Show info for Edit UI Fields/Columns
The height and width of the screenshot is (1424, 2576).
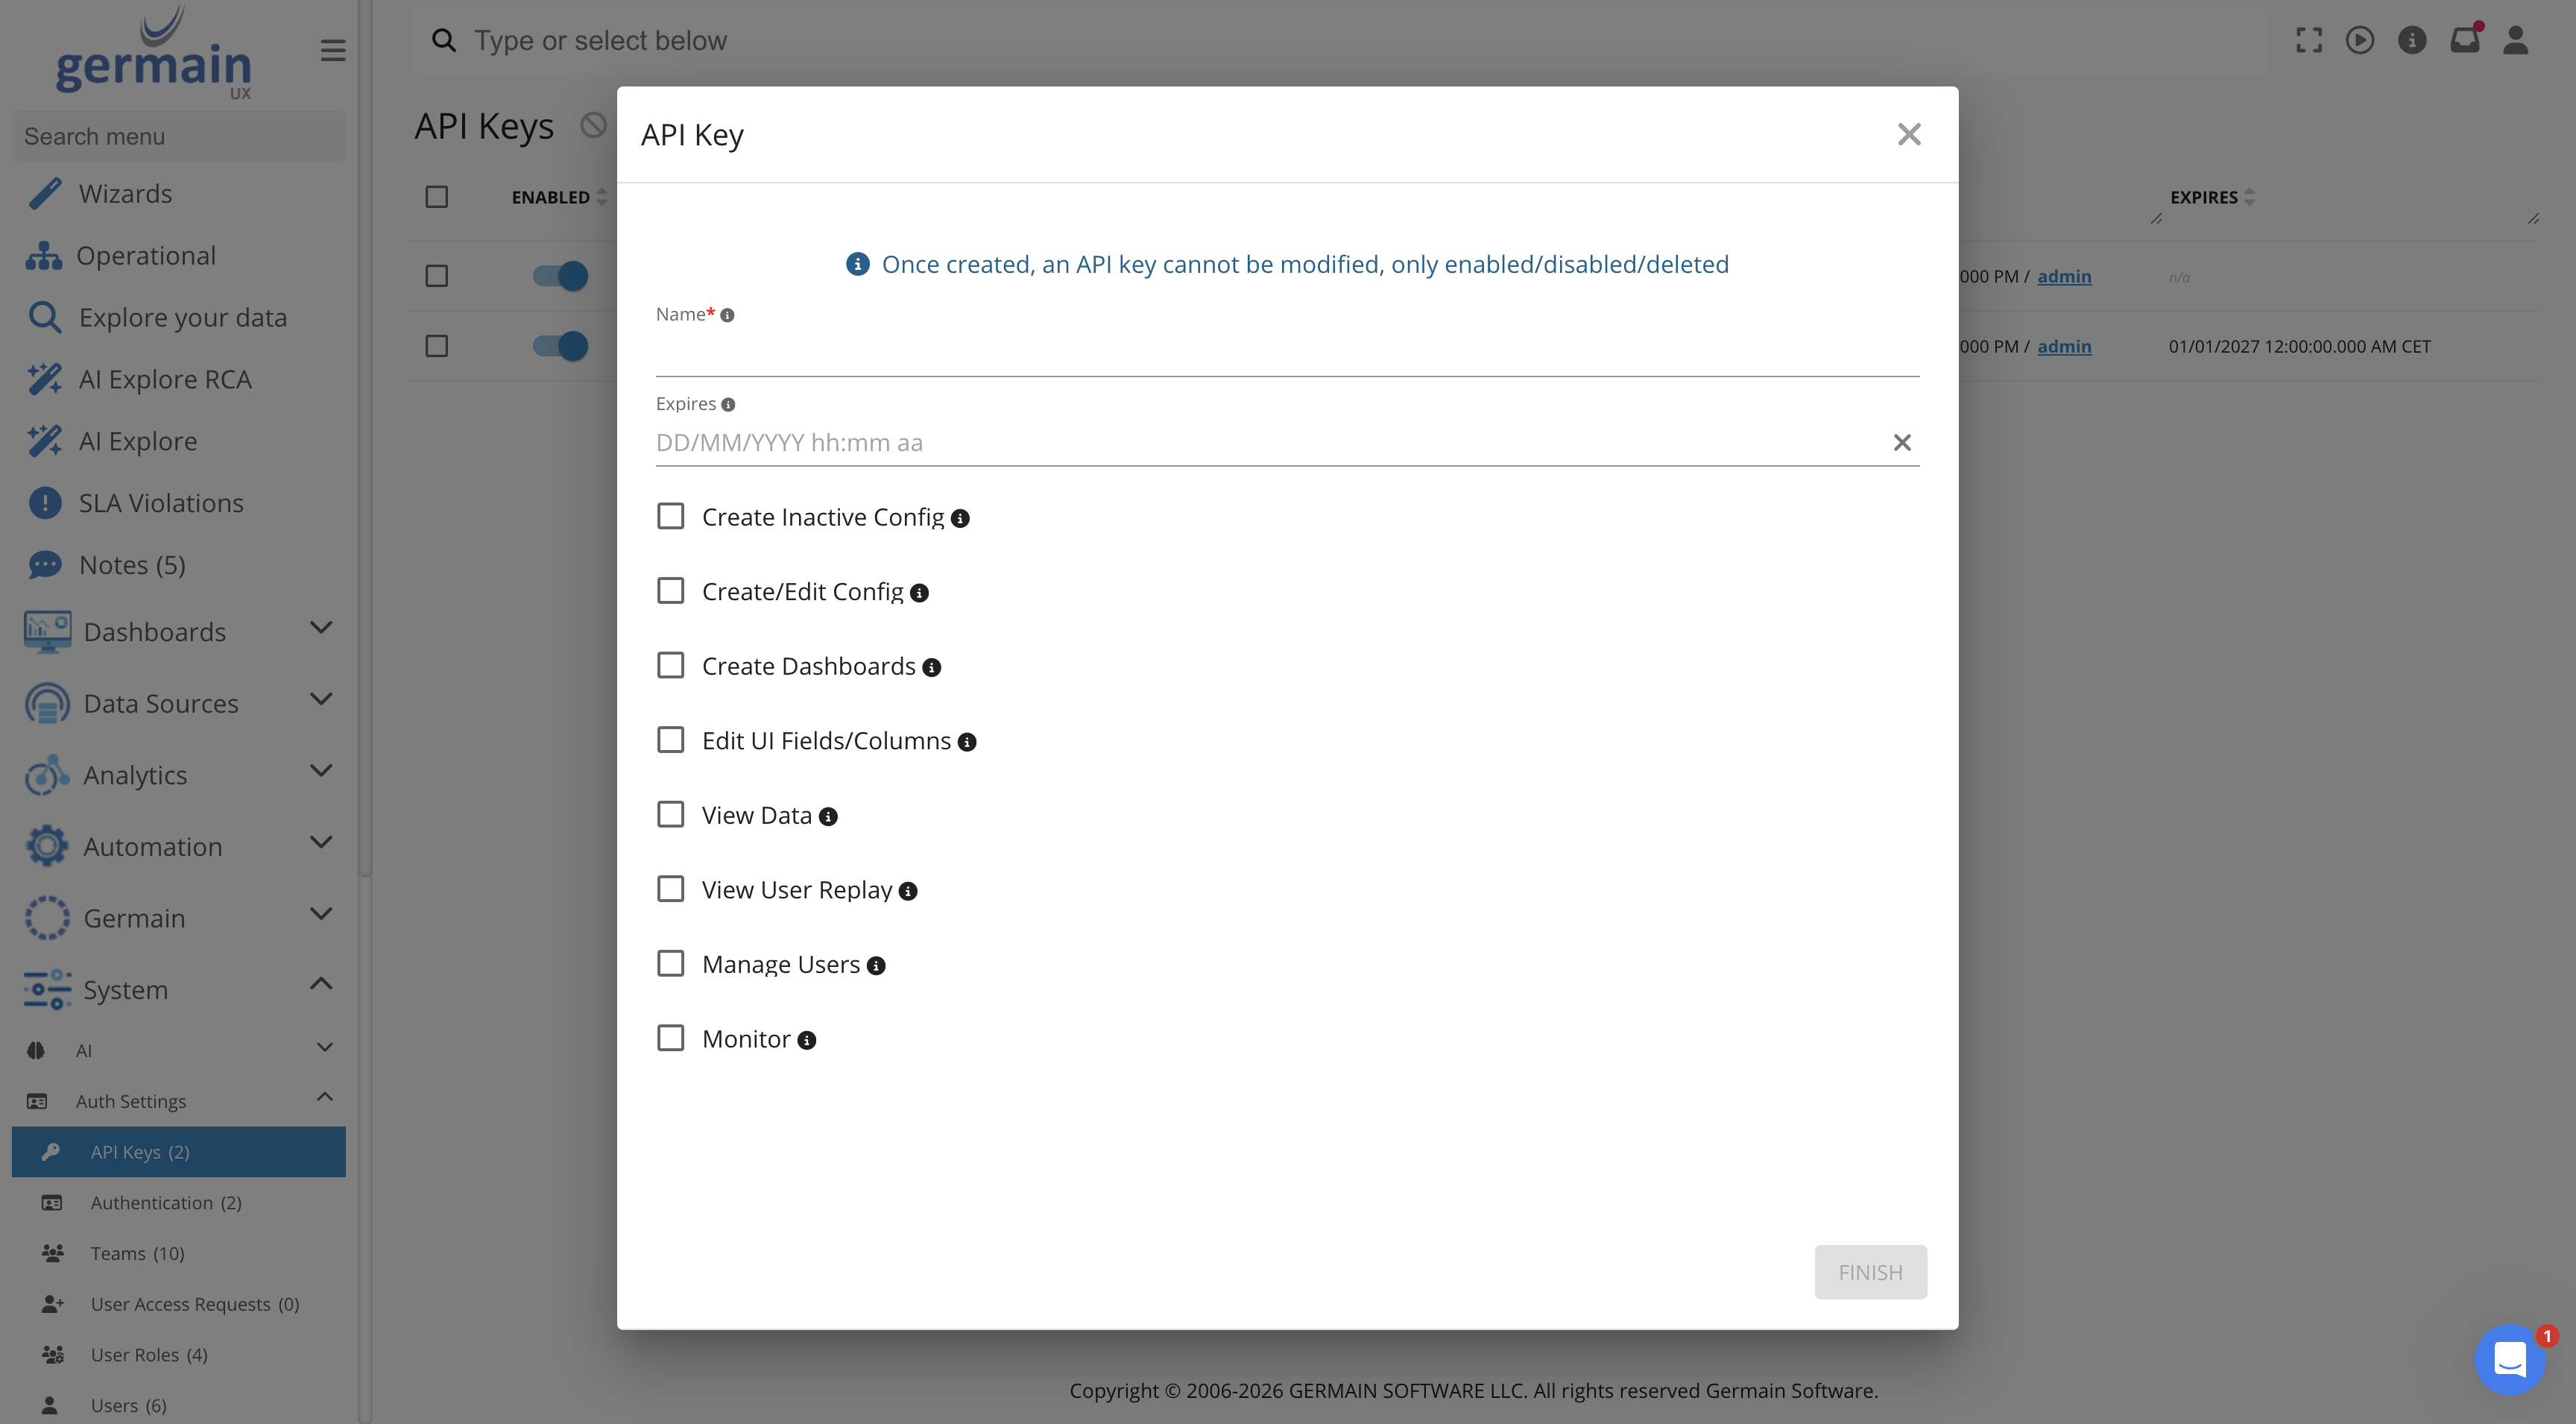pyautogui.click(x=967, y=742)
